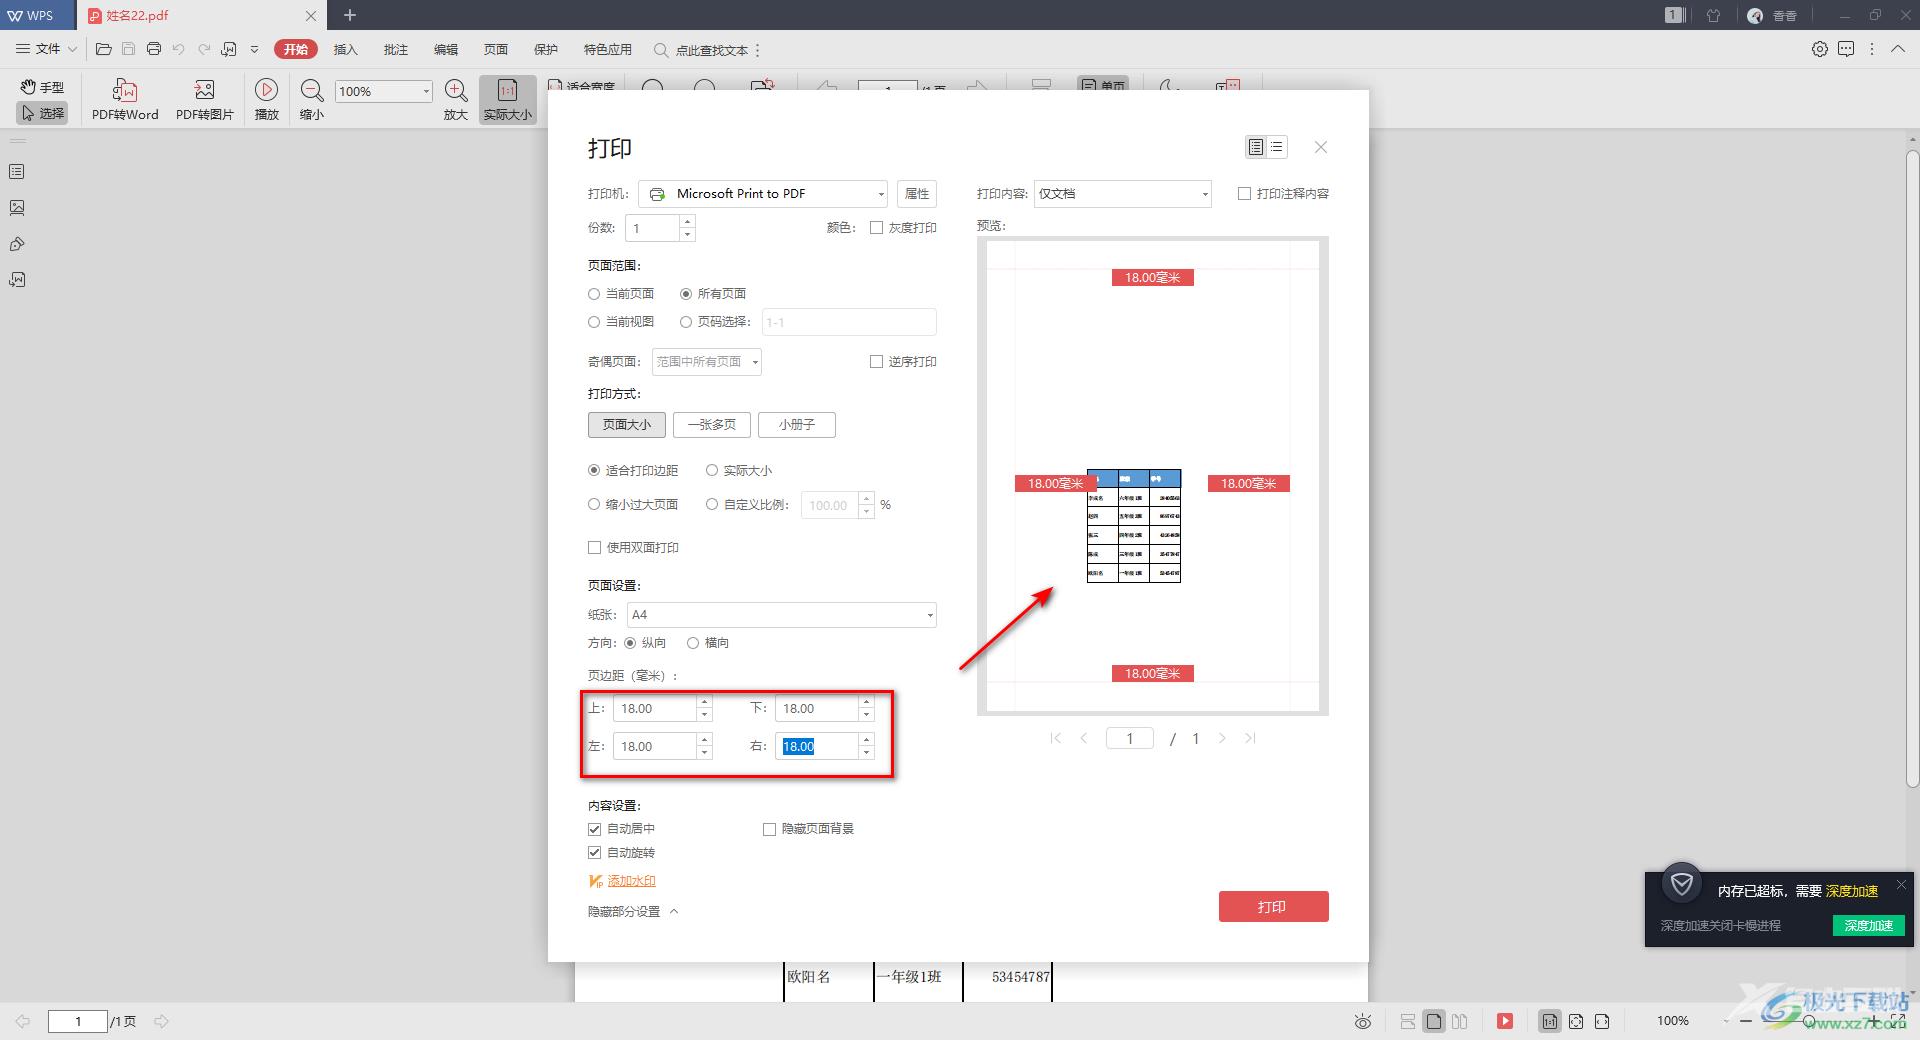Switch print dialog to compact list view
The width and height of the screenshot is (1920, 1040).
tap(1277, 147)
